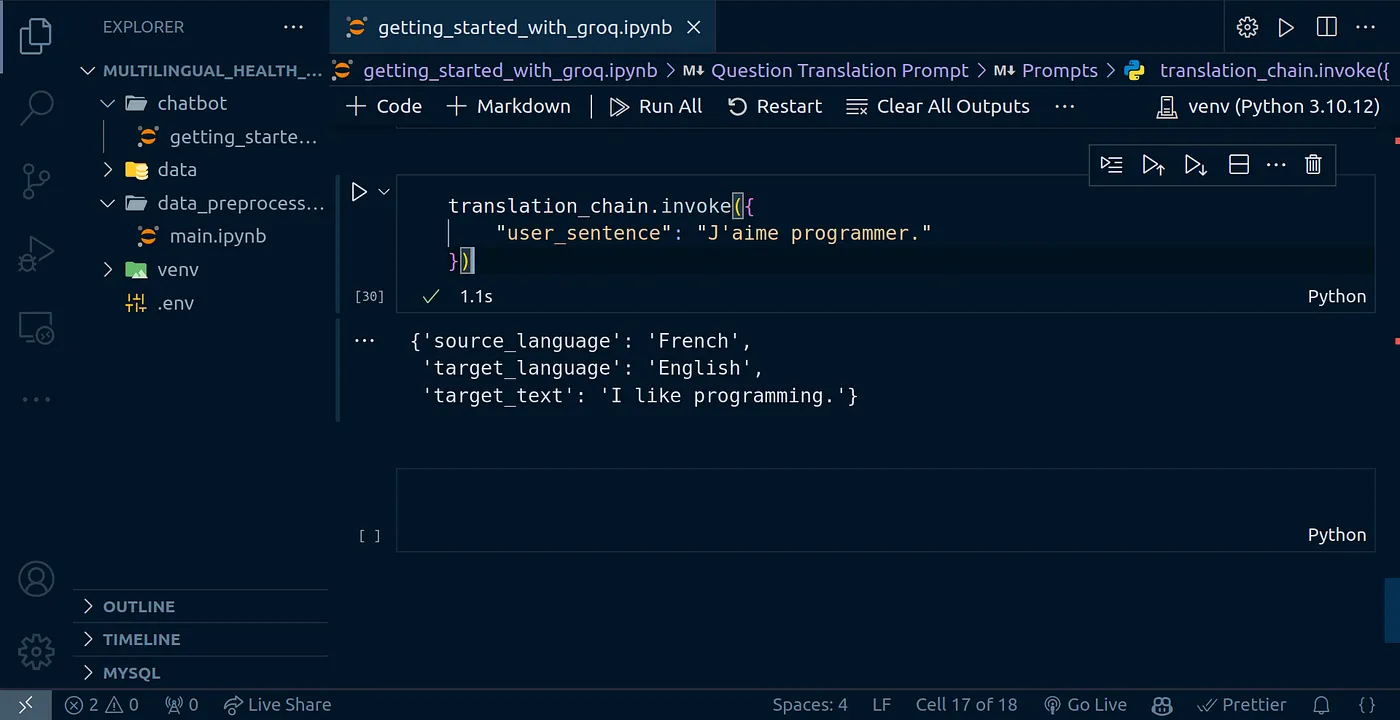Select Question Translation Prompt breadcrumb
Screen dimensions: 1400x720
(x=838, y=71)
